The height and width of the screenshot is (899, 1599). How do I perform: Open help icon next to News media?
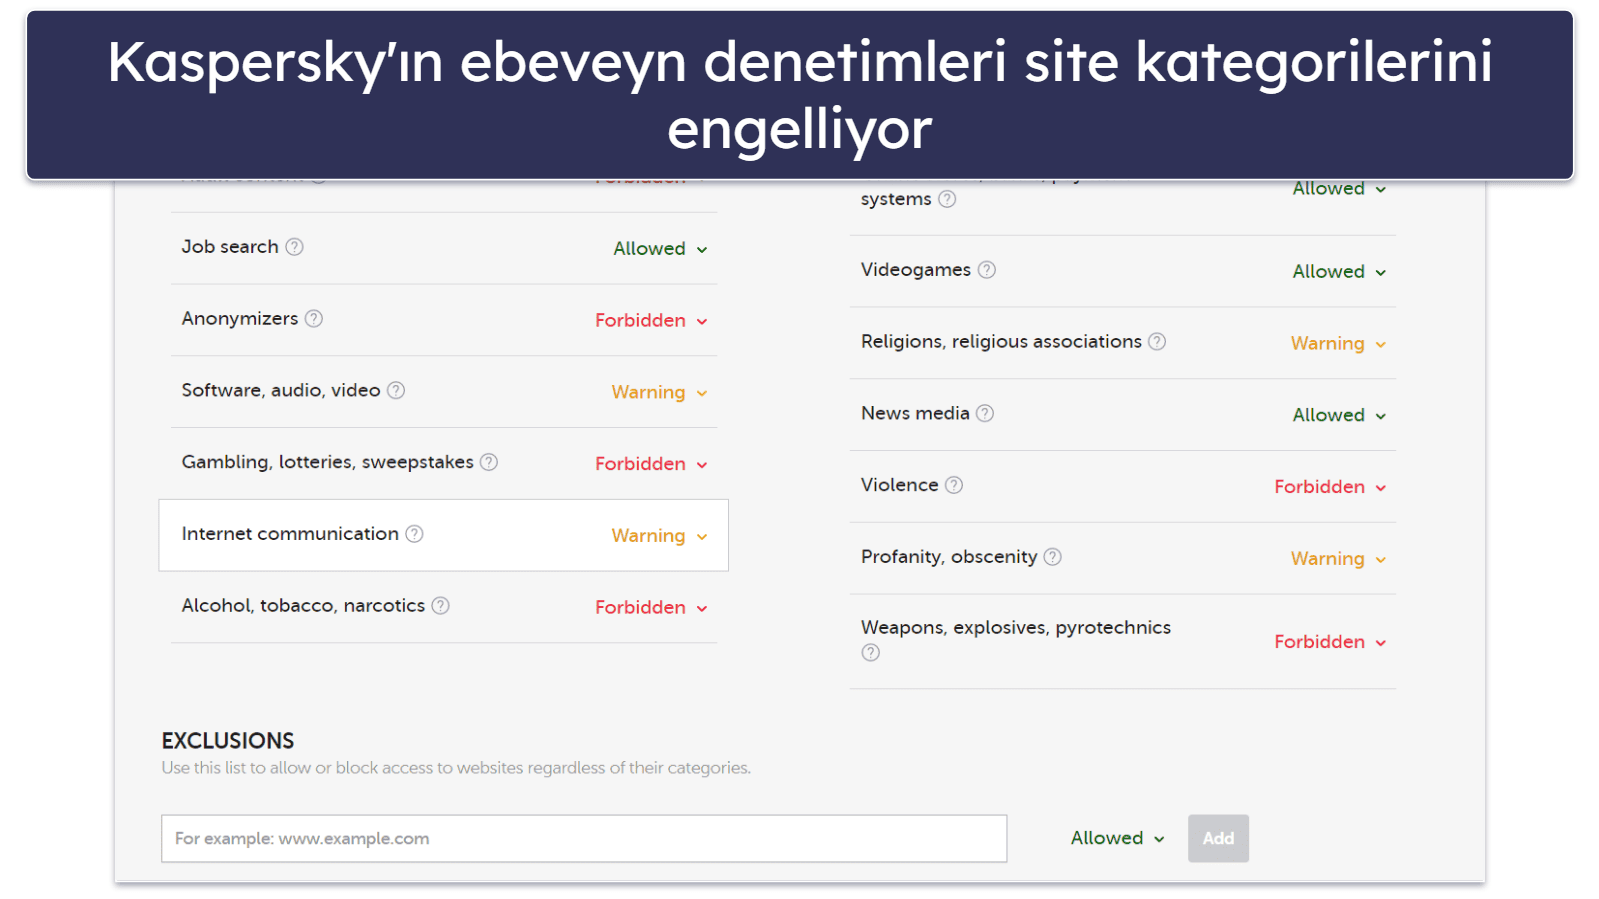coord(985,414)
